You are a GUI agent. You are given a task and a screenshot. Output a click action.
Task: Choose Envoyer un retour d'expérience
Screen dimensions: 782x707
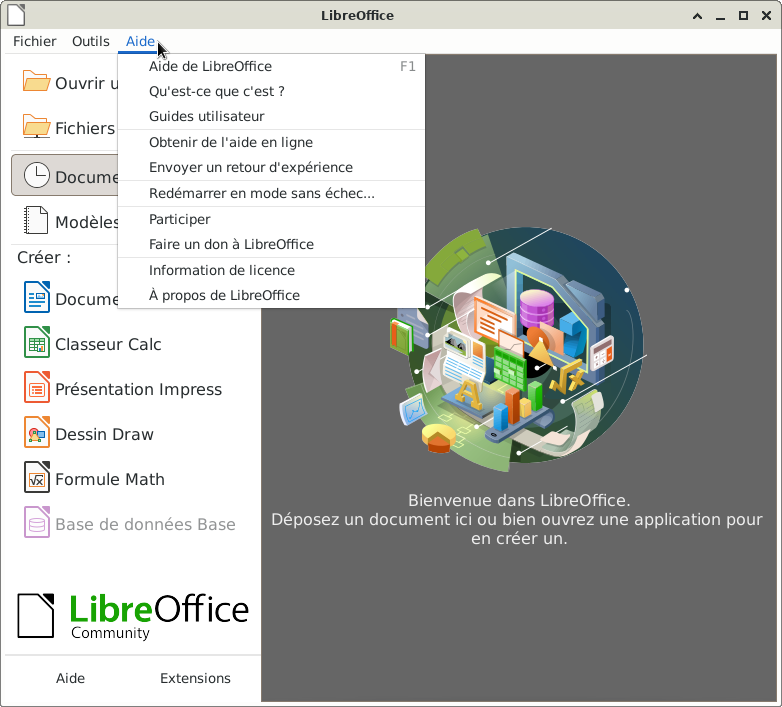pyautogui.click(x=271, y=167)
